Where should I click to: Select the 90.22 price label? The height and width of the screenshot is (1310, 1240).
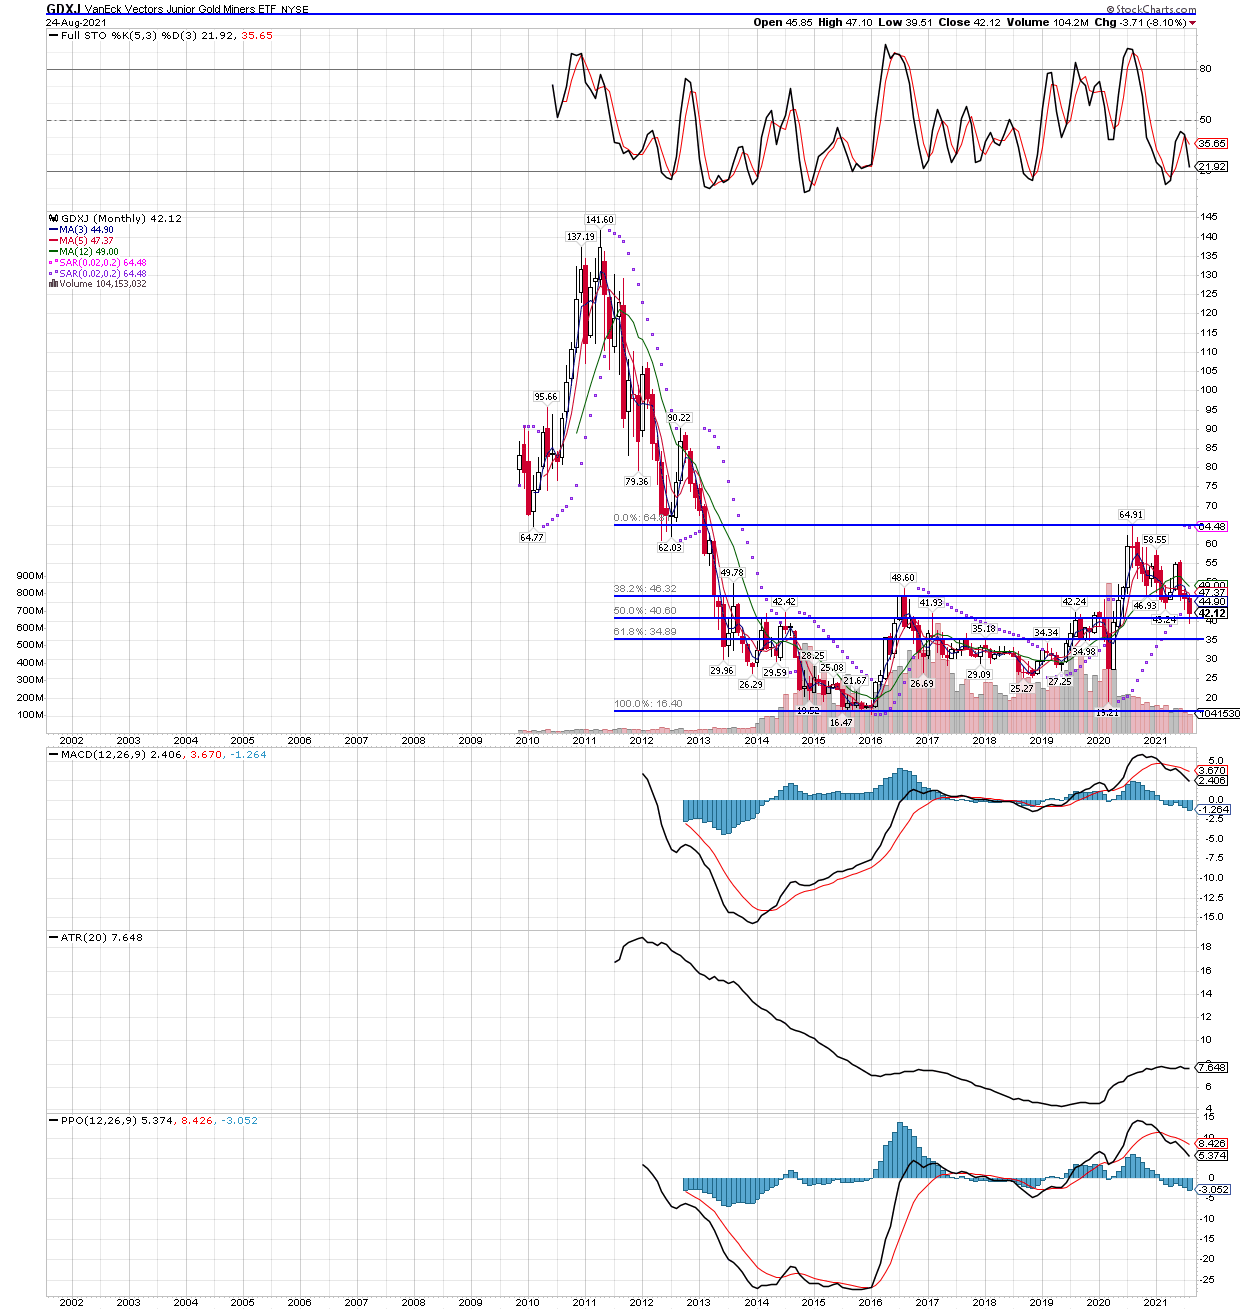pyautogui.click(x=678, y=418)
